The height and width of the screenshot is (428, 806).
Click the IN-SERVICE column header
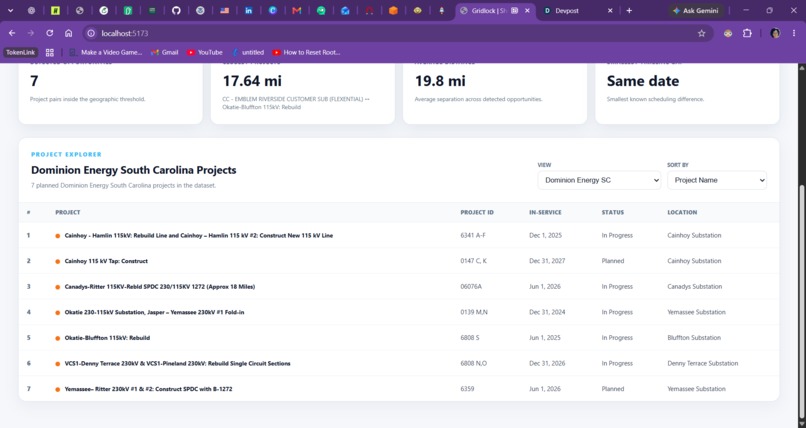pos(545,212)
